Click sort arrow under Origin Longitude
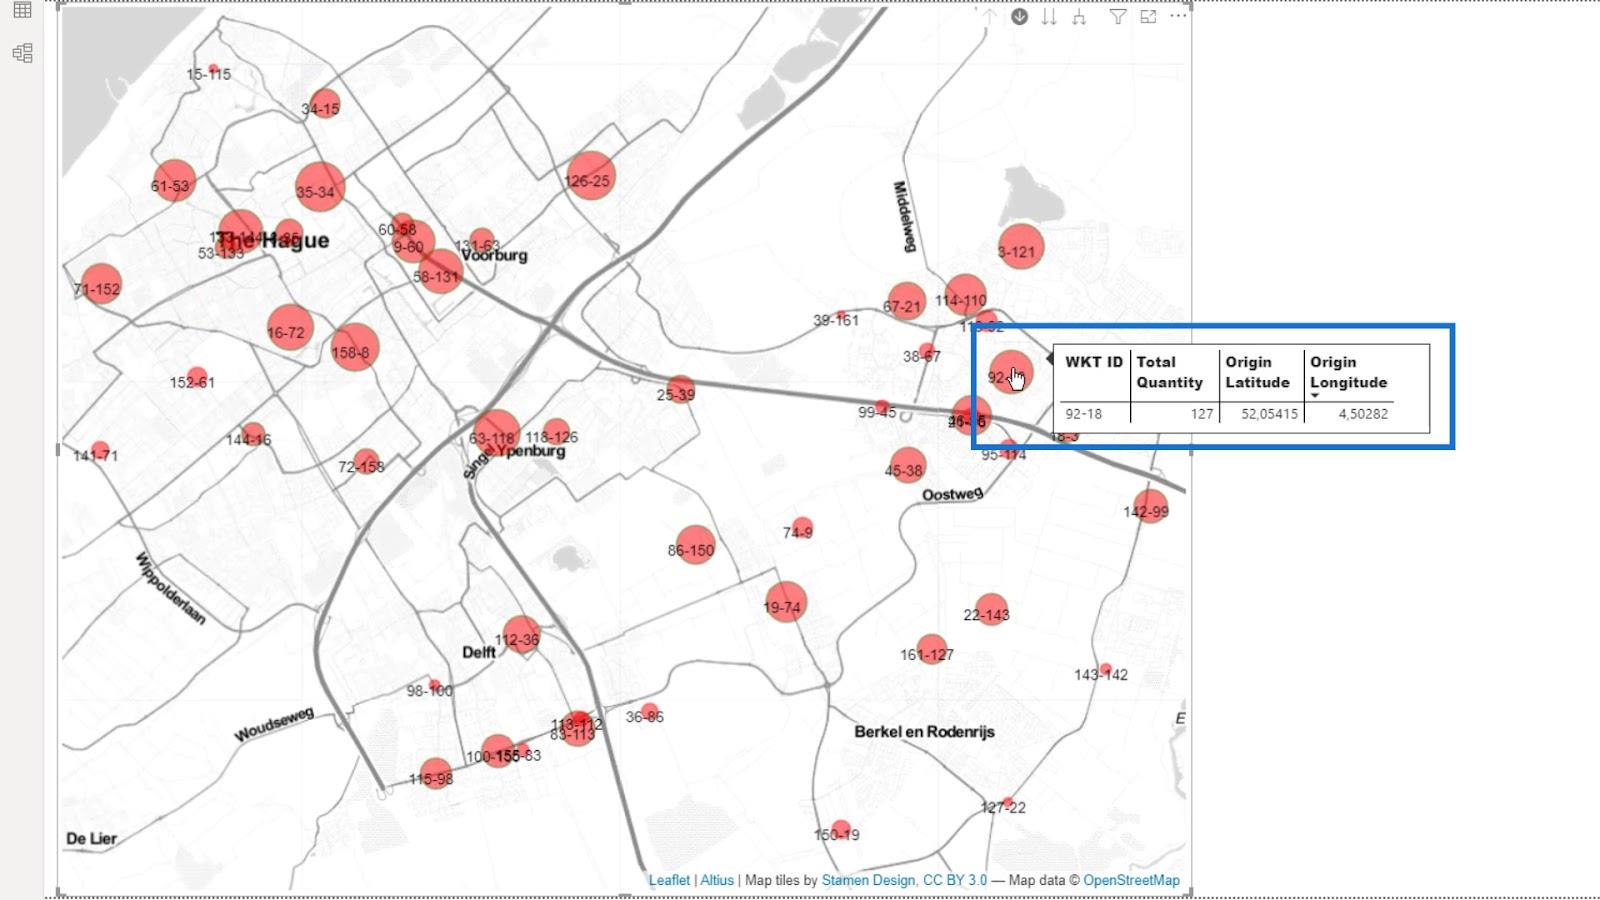Viewport: 1600px width, 900px height. pos(1315,396)
